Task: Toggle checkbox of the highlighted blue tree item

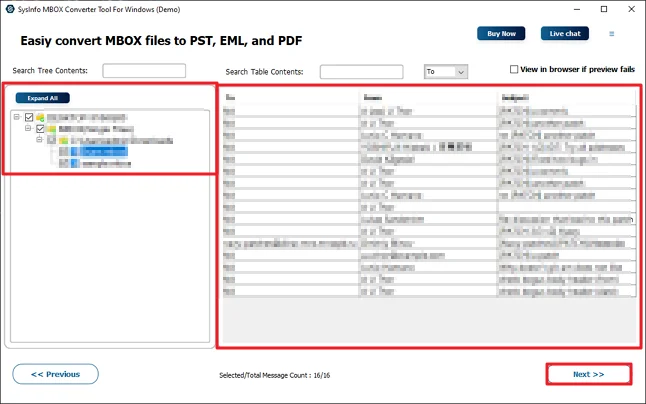Action: pos(63,152)
